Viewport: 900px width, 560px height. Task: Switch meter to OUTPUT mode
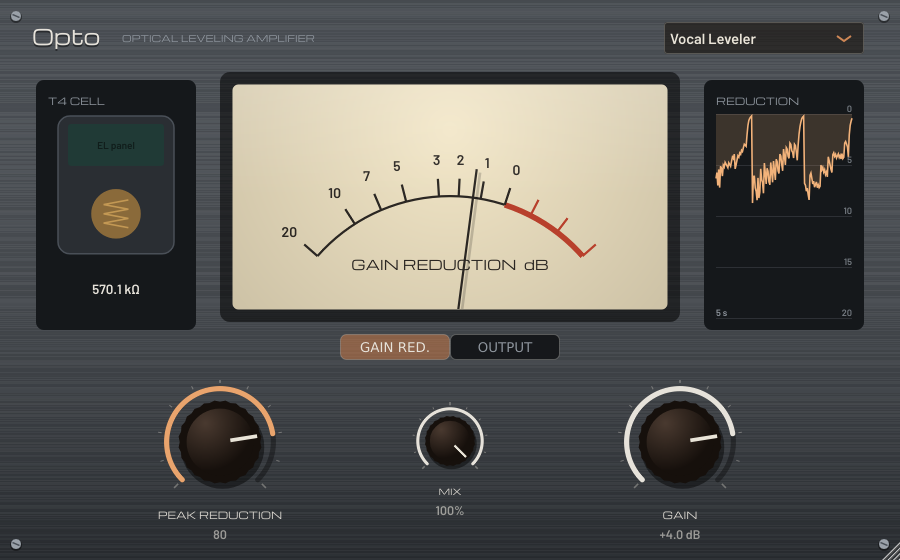[505, 347]
